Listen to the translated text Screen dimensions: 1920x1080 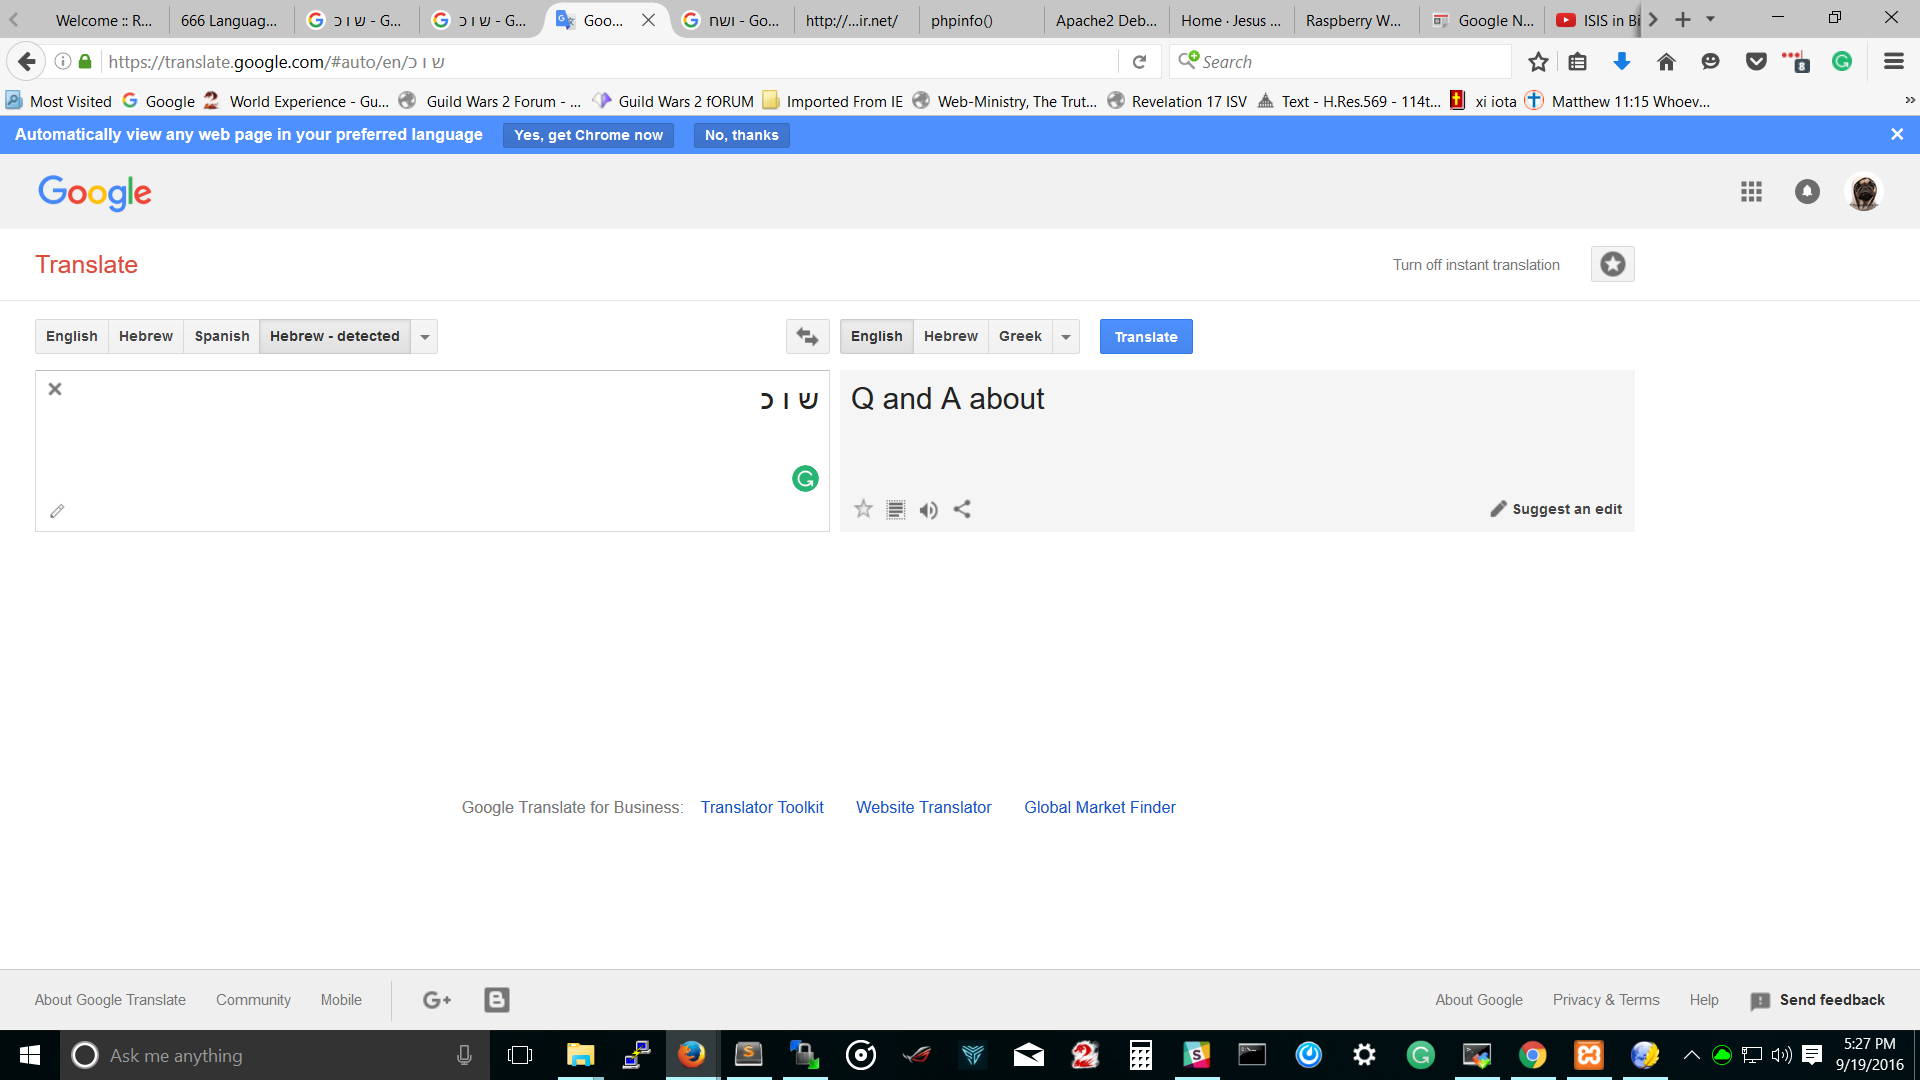point(929,510)
